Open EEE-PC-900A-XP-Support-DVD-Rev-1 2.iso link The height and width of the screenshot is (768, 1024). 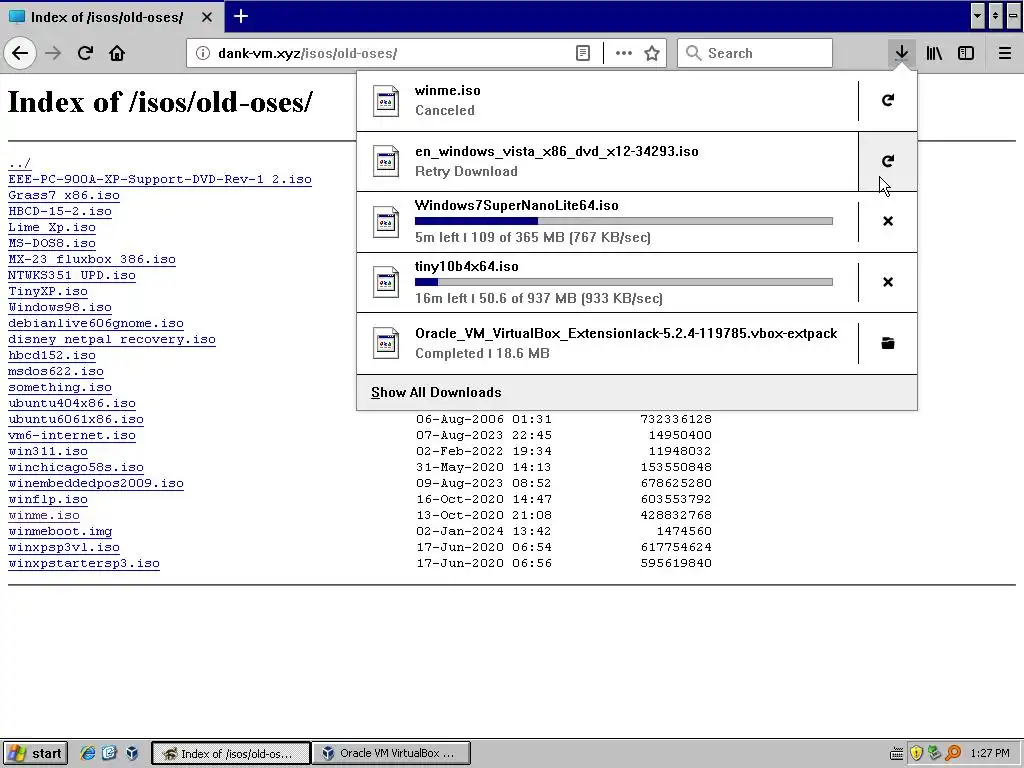(160, 179)
